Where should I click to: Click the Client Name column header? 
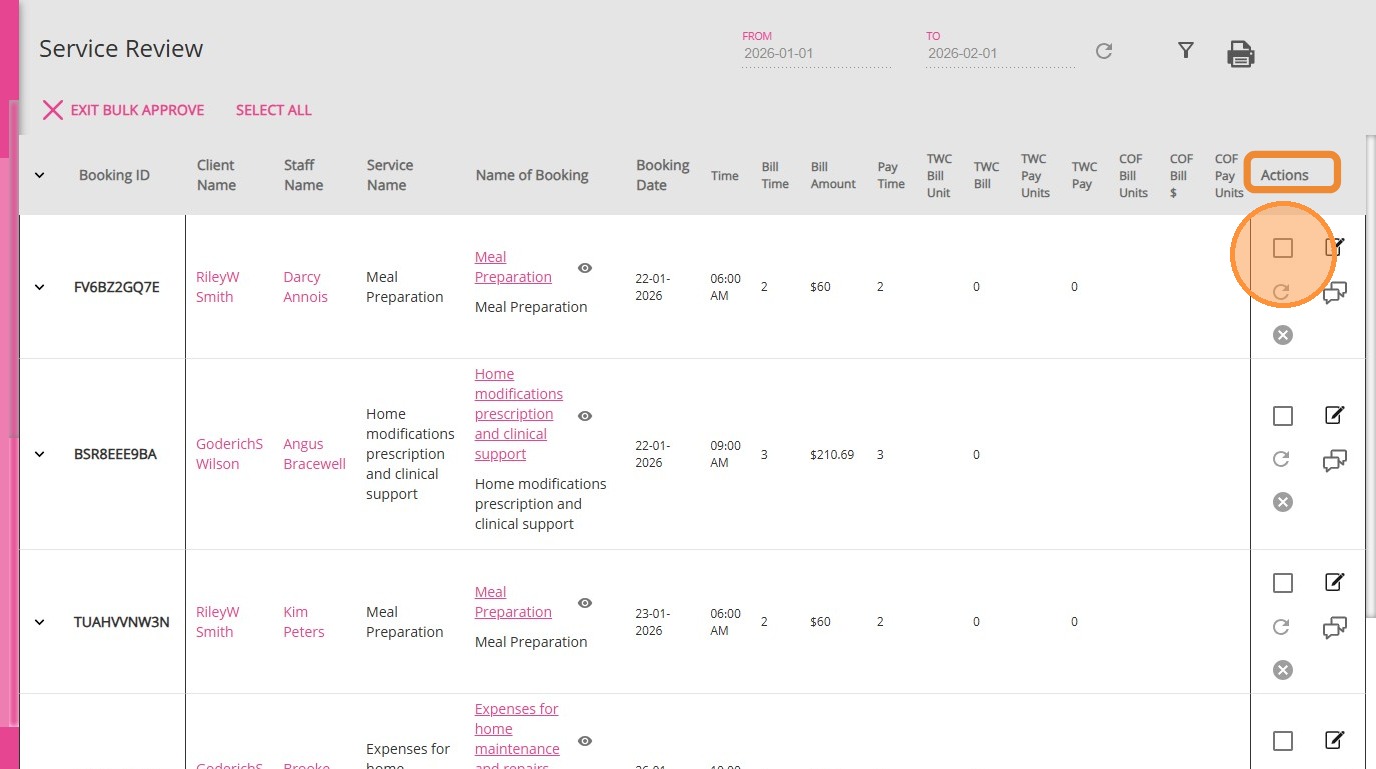[x=216, y=175]
